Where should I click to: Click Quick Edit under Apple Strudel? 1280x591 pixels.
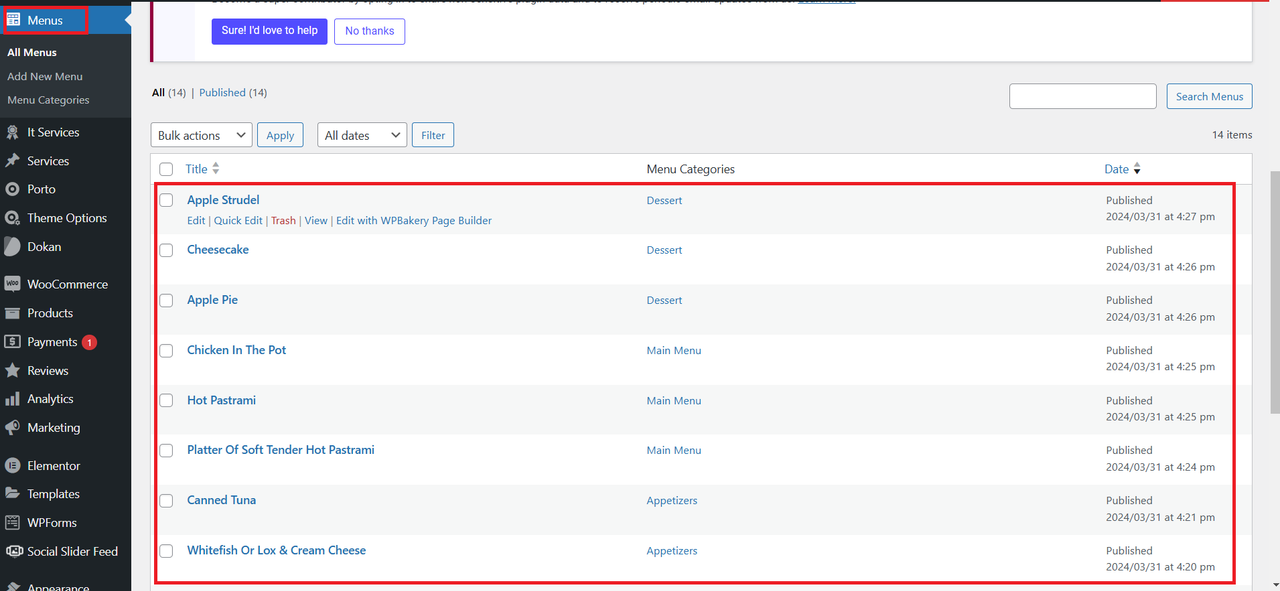coord(238,220)
